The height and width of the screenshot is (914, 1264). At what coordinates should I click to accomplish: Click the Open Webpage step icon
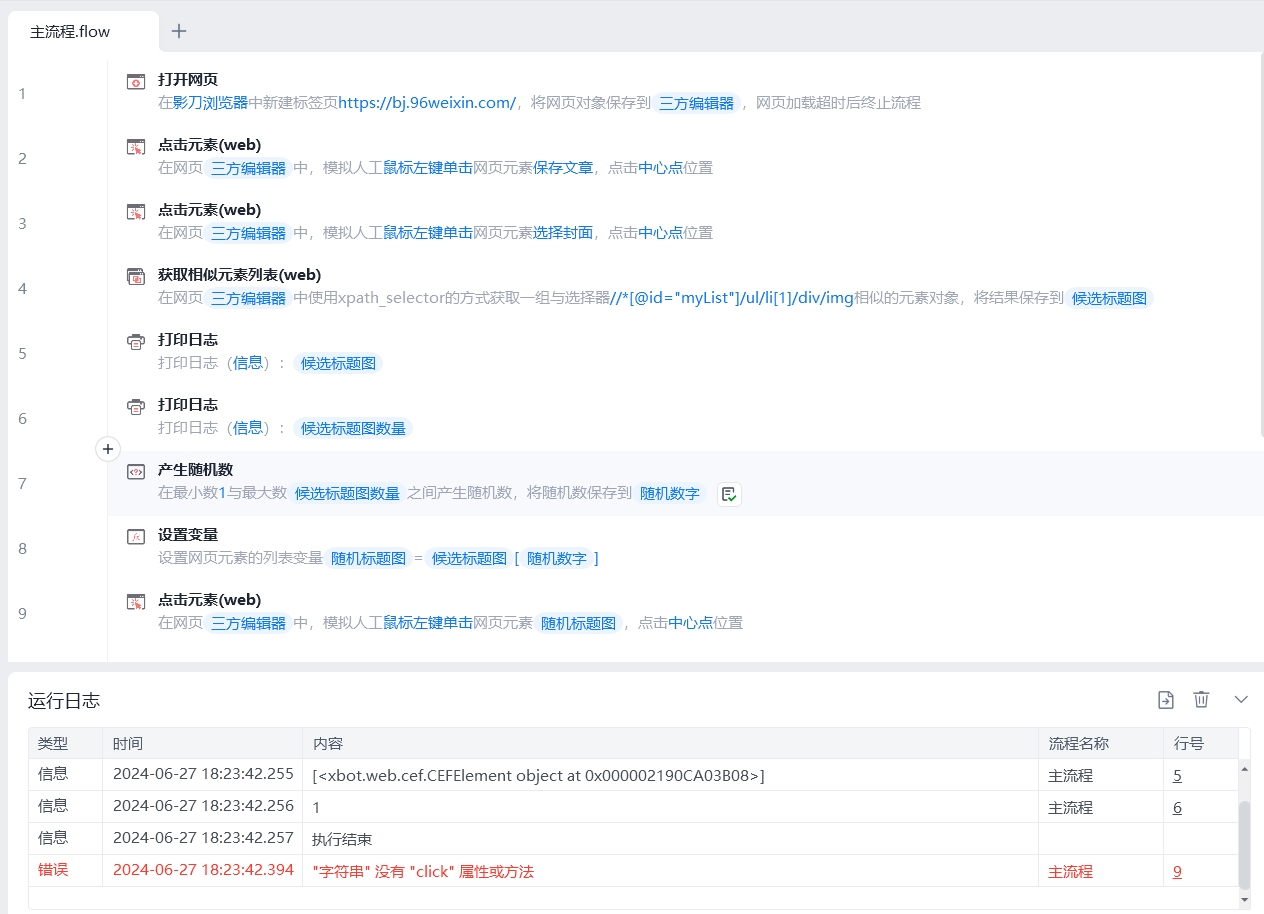point(136,81)
